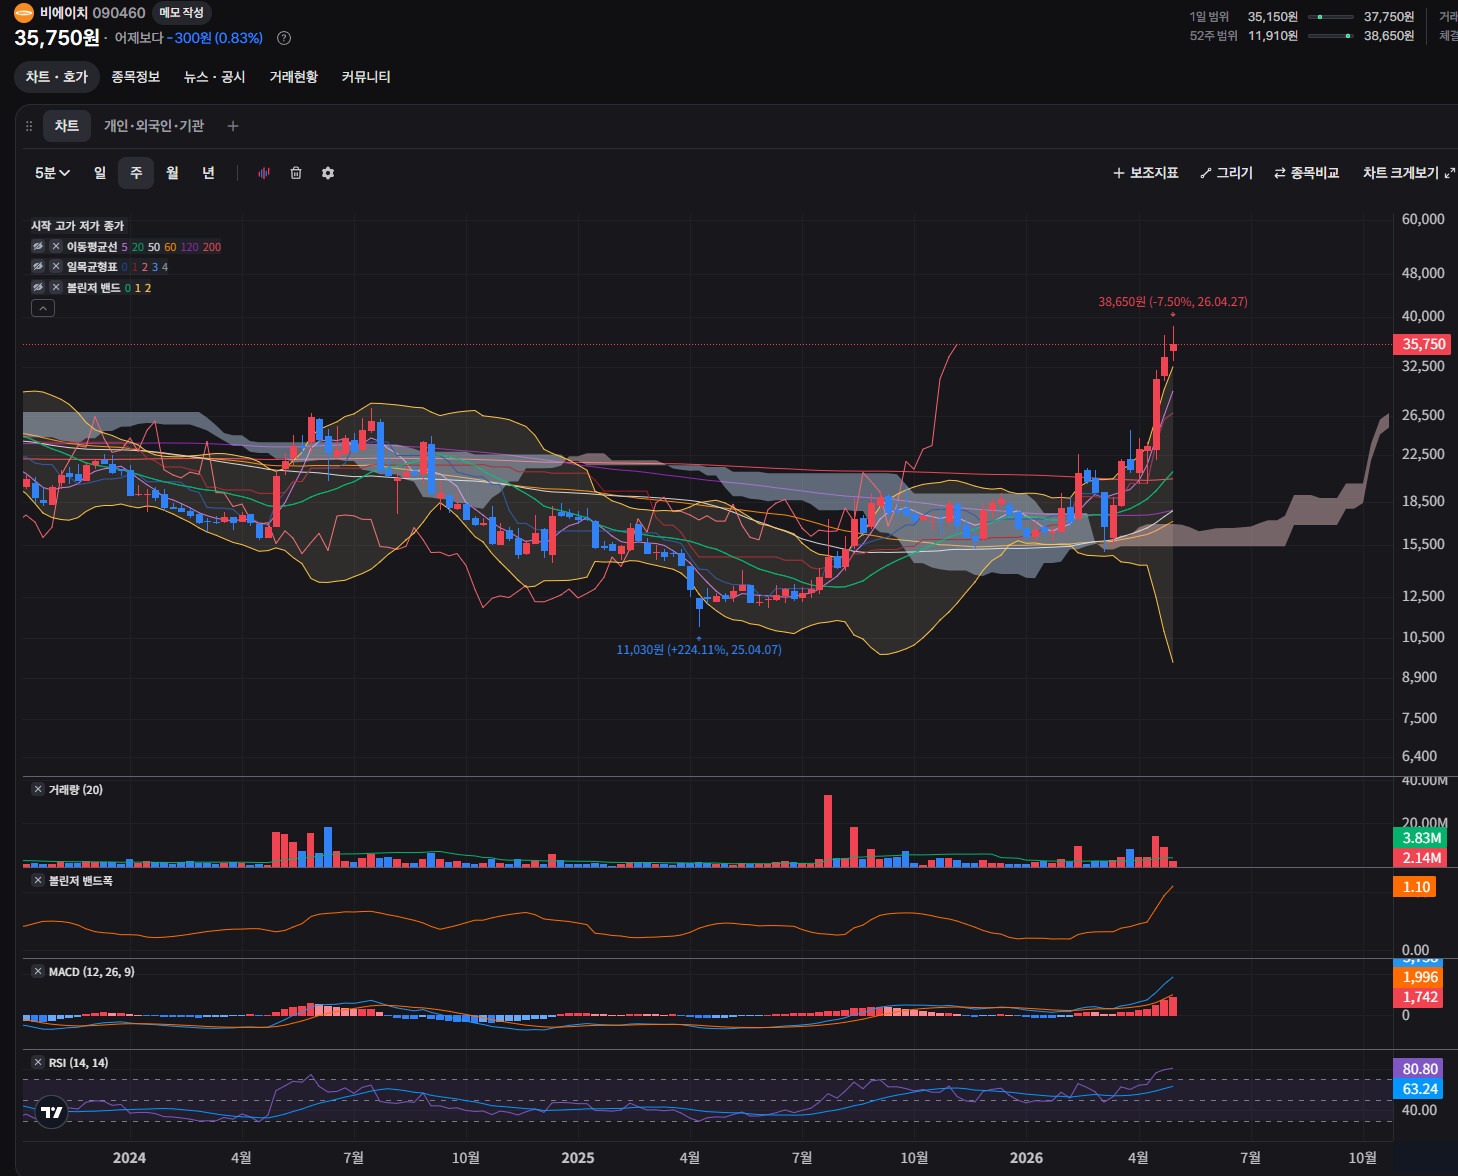1458x1176 pixels.
Task: Toggle visibility of 볼린저 밴드 indicator
Action: click(38, 287)
